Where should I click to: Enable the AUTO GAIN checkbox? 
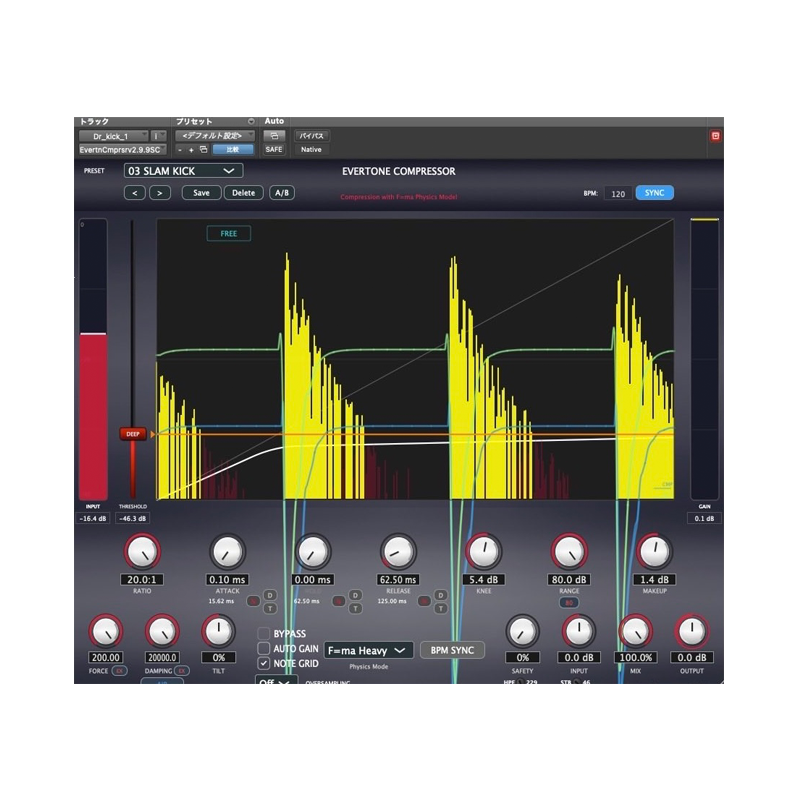[x=263, y=648]
